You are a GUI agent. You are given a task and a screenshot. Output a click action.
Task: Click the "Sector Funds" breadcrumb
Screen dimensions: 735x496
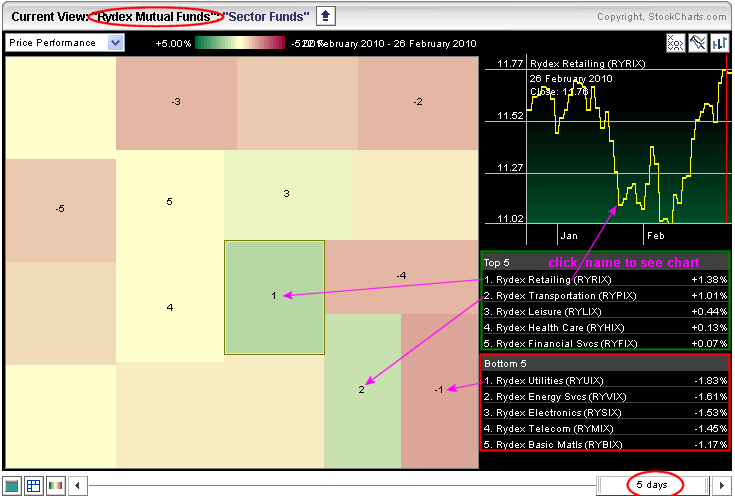[x=267, y=17]
